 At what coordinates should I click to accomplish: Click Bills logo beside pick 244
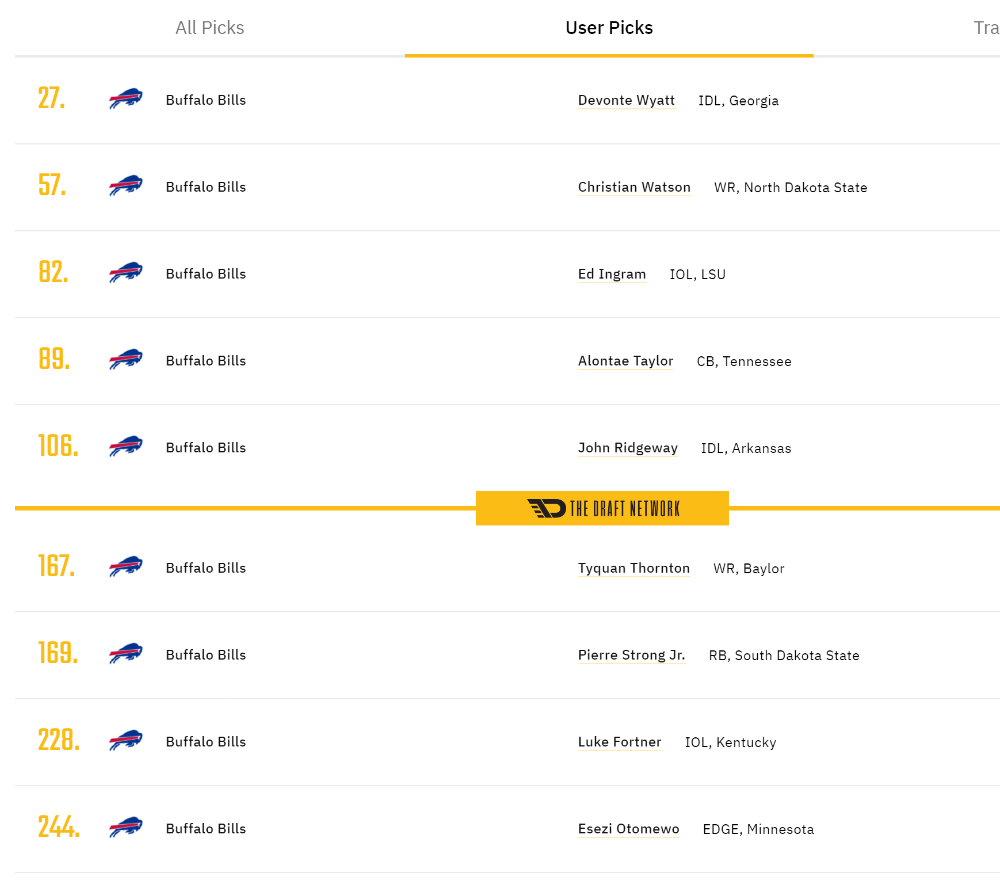click(126, 827)
